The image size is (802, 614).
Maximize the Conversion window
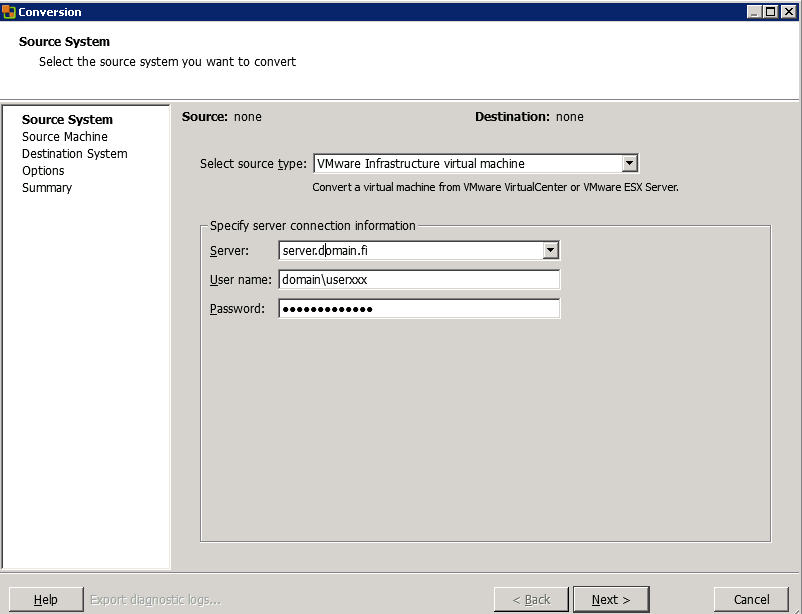click(771, 11)
